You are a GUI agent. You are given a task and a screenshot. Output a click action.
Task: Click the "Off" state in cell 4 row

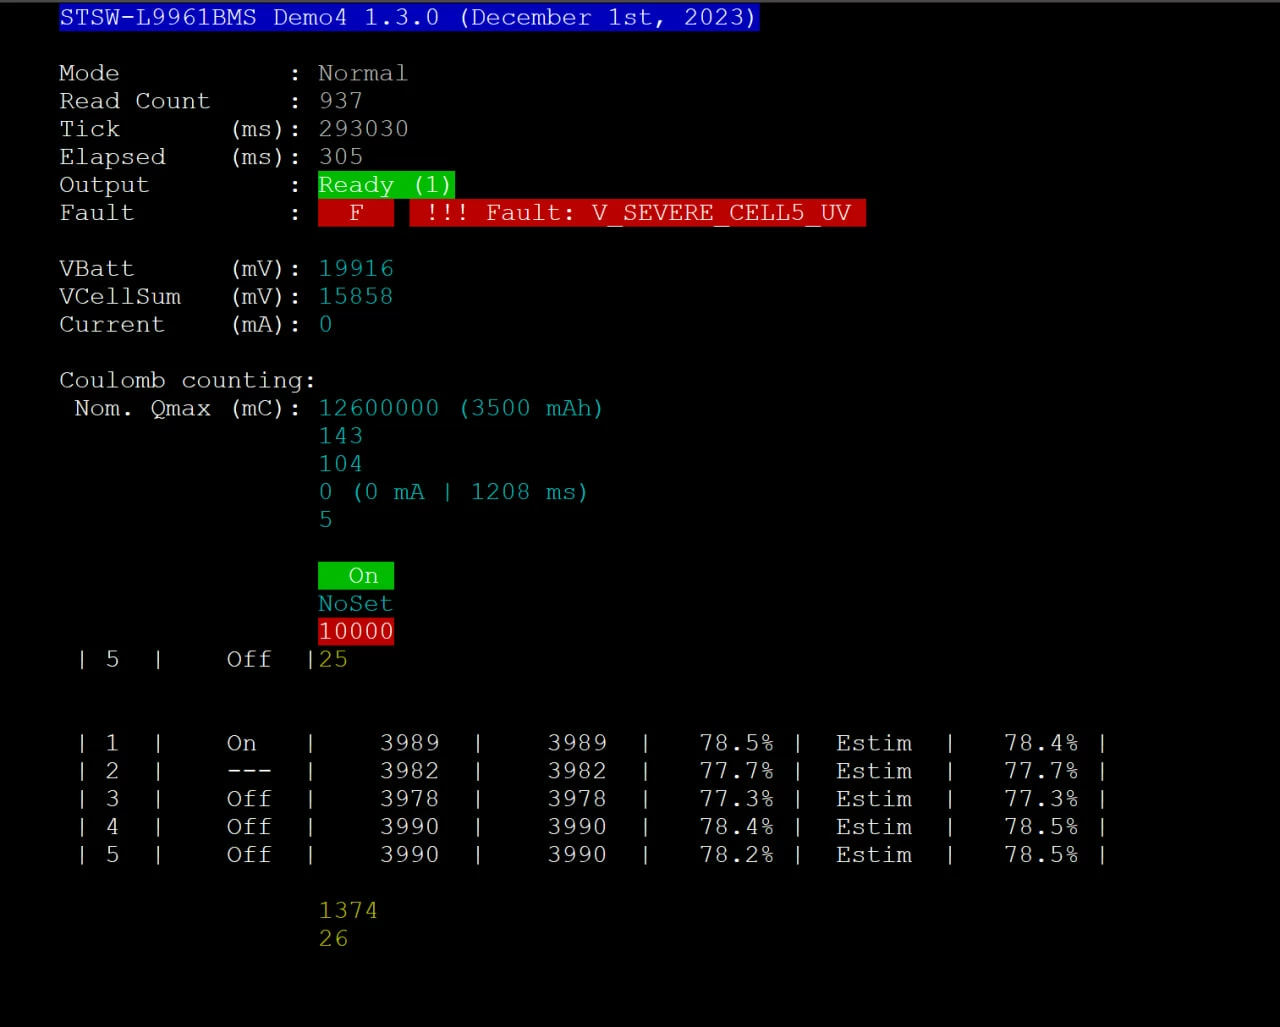[x=249, y=828]
